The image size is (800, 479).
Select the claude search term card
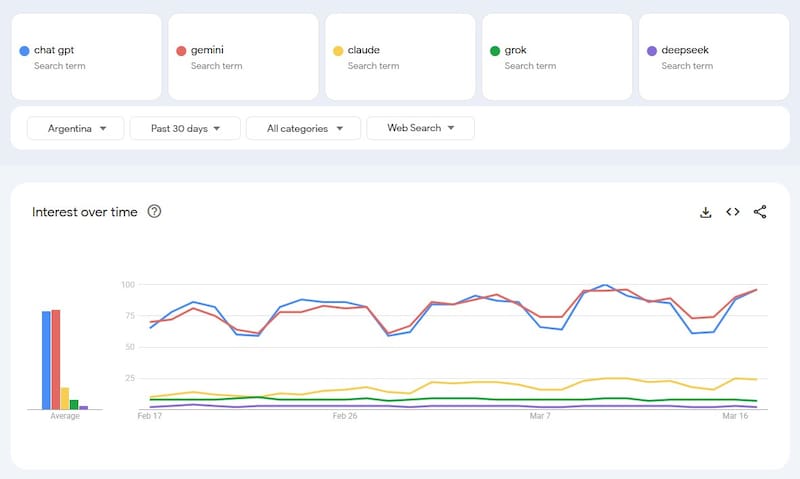point(400,56)
